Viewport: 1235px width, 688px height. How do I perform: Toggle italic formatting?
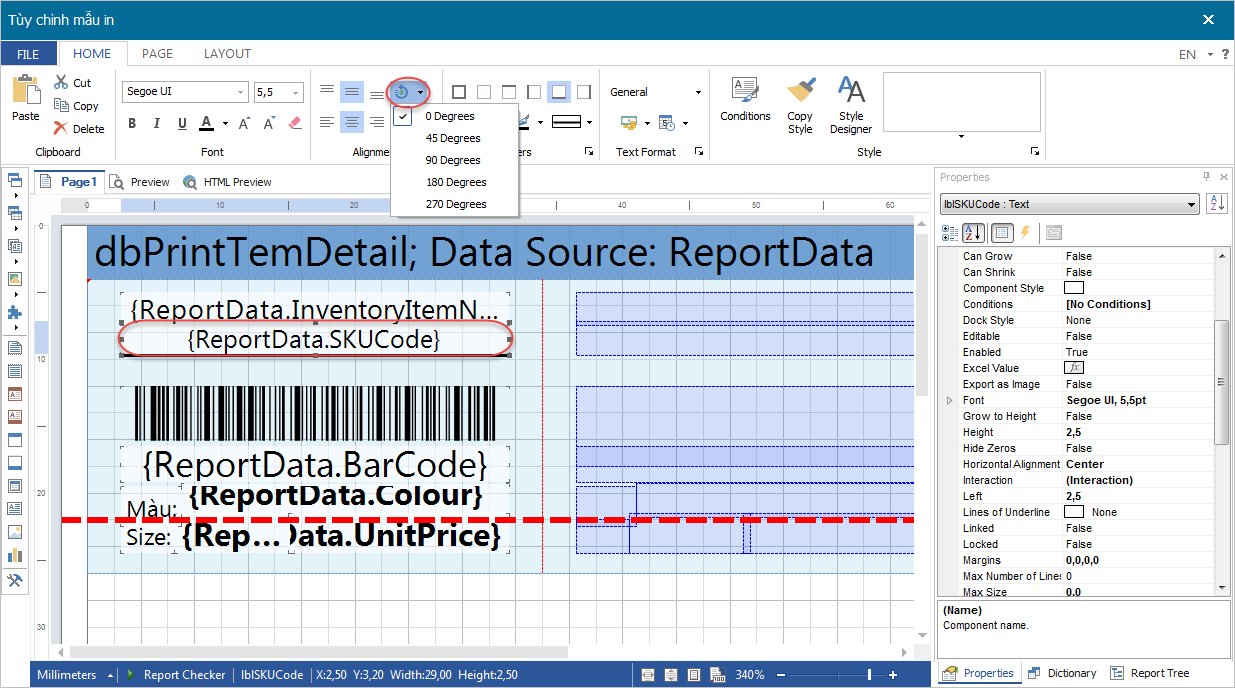157,124
